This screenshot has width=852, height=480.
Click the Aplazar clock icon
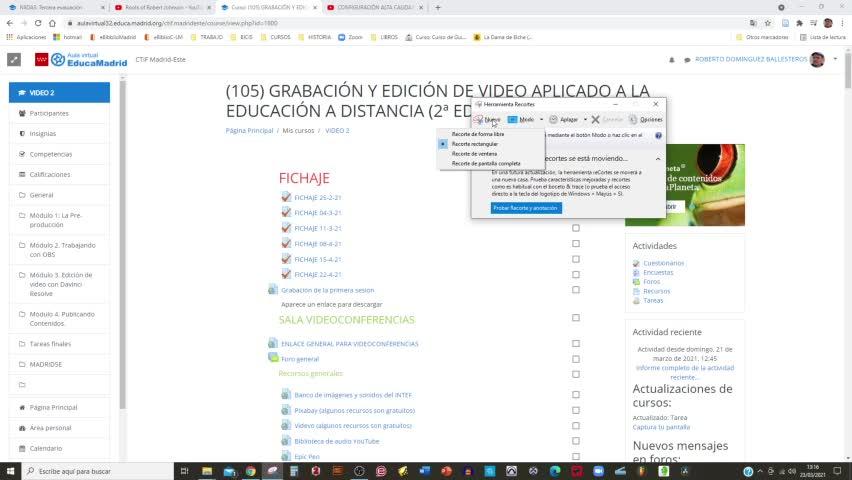point(553,120)
